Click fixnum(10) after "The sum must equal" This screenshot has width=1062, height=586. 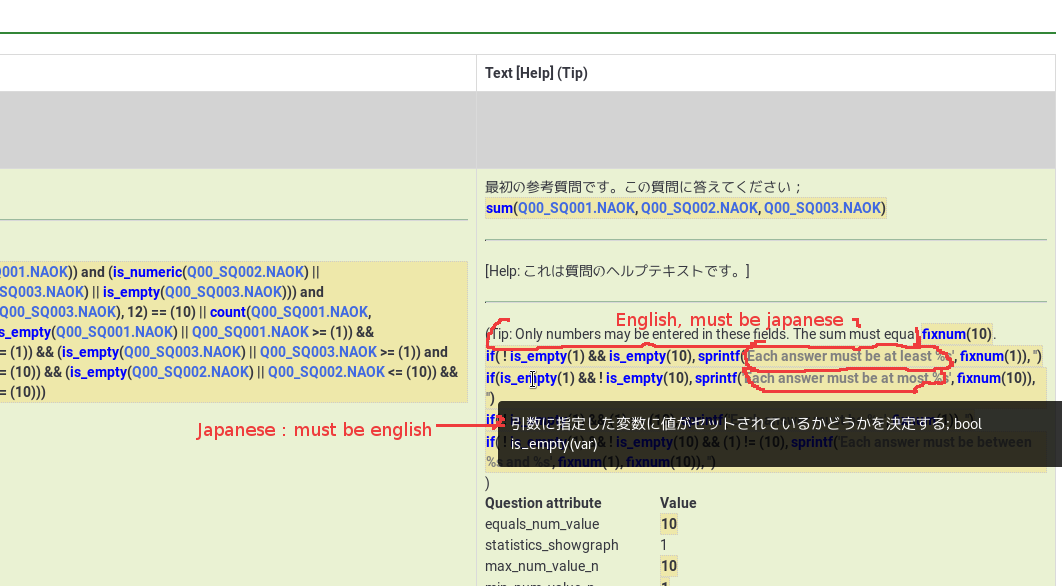(x=957, y=334)
